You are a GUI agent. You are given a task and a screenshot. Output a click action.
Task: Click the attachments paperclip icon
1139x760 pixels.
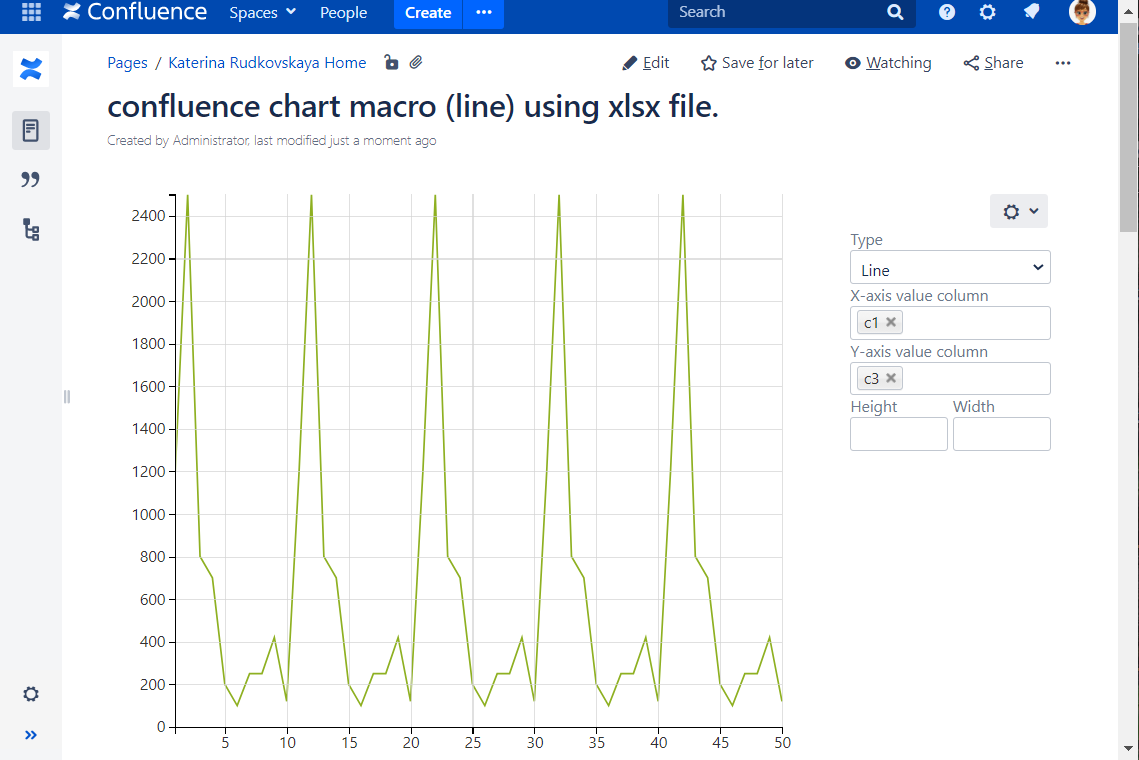pyautogui.click(x=416, y=62)
